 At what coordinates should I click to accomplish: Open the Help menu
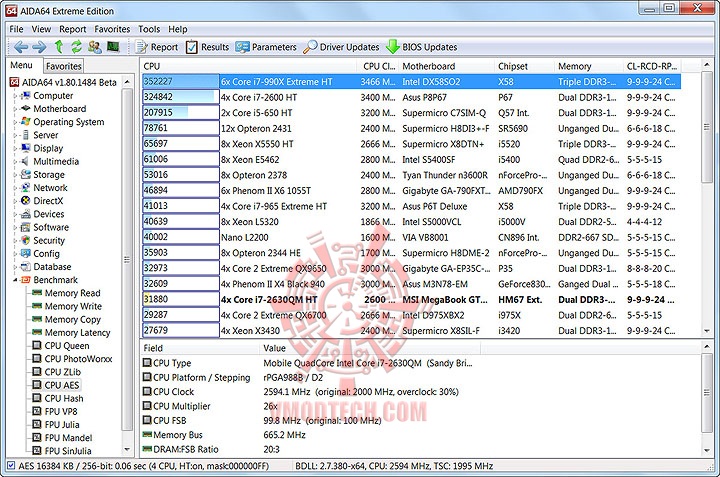tap(178, 29)
